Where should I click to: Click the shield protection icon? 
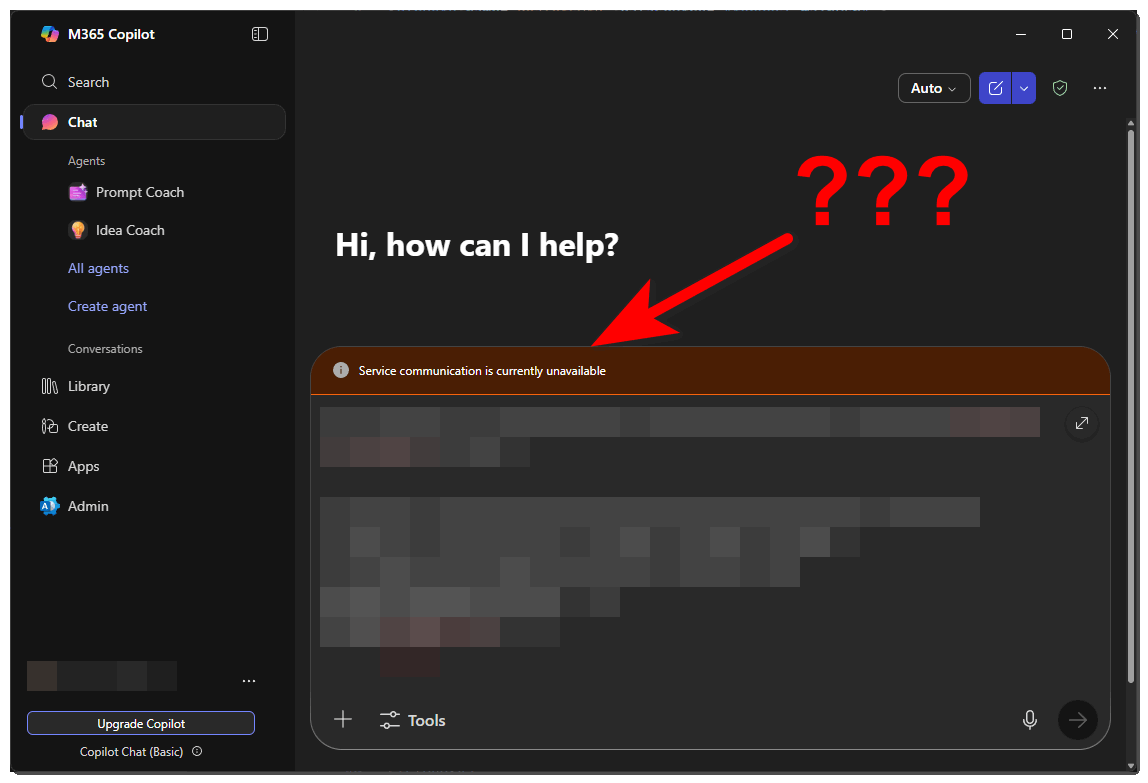[x=1059, y=88]
